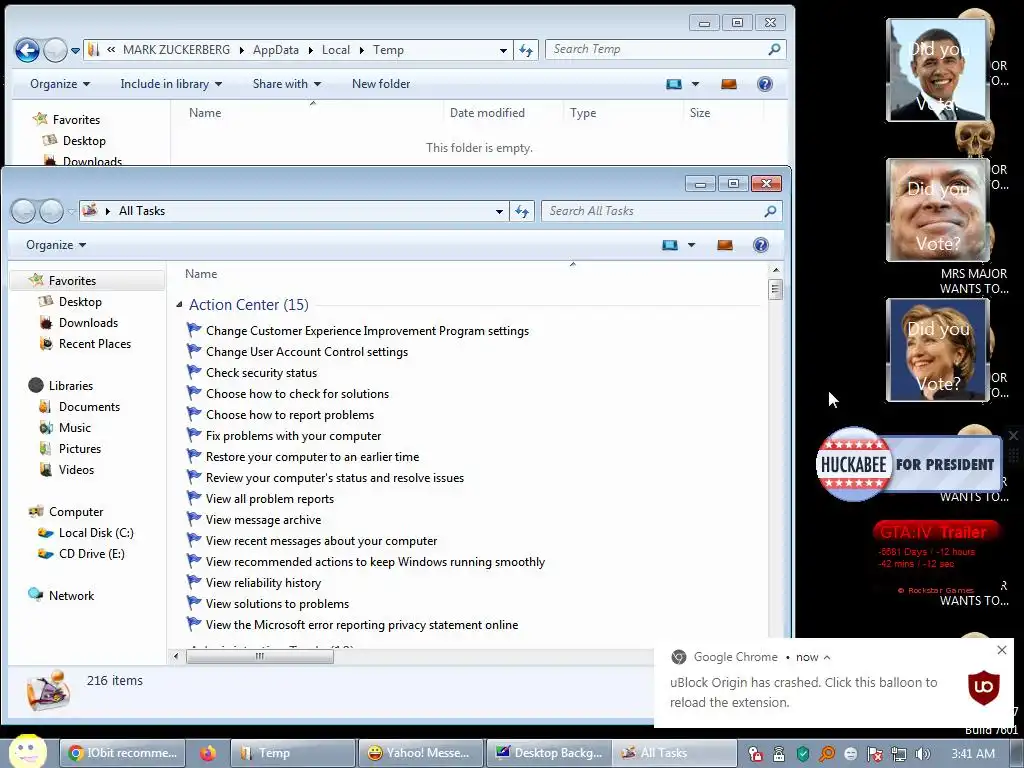Click the Obama Did you Vote gadget
1024x768 pixels.
(x=937, y=70)
